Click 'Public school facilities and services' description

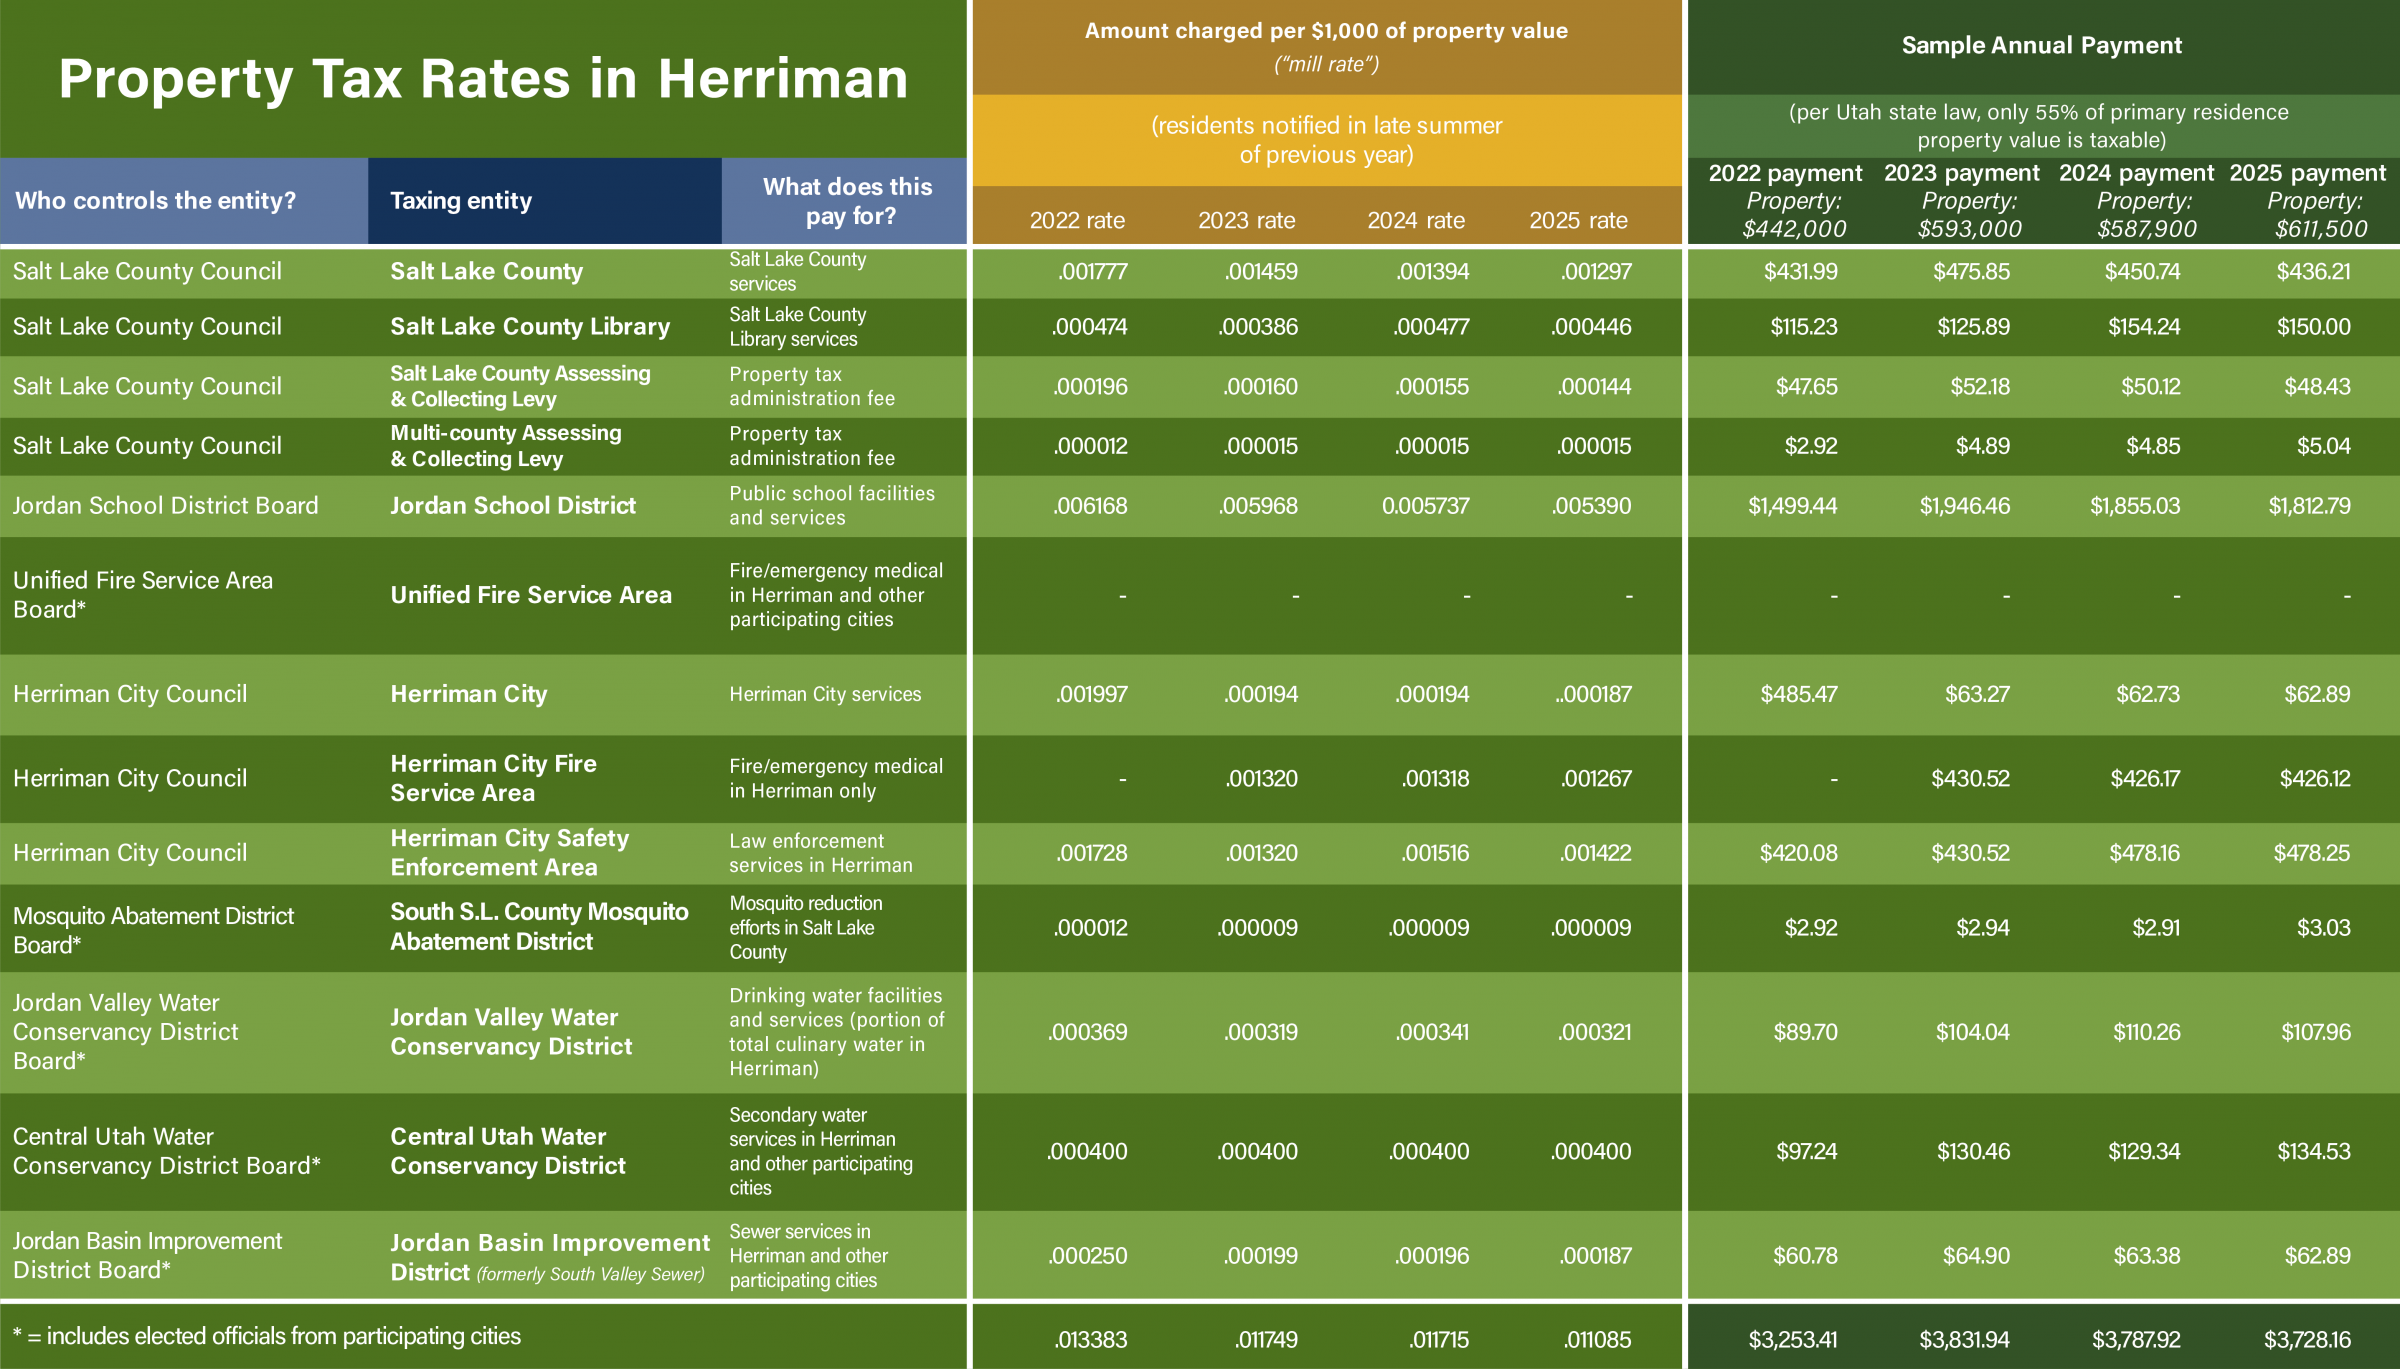[x=832, y=505]
